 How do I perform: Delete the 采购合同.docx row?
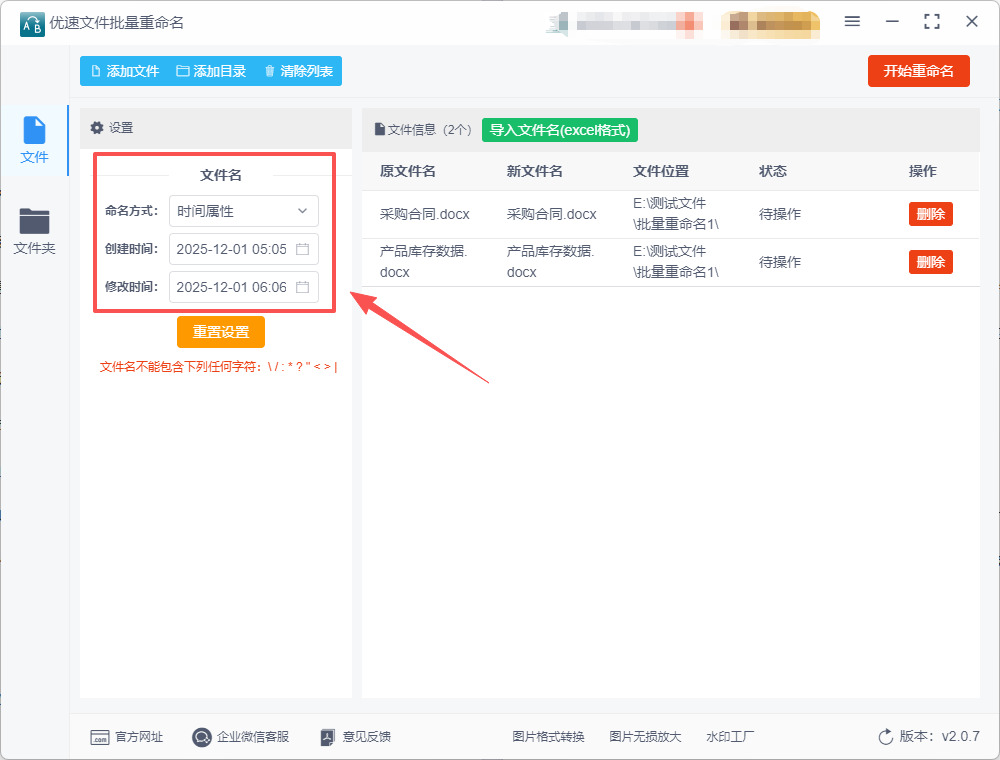[x=930, y=214]
